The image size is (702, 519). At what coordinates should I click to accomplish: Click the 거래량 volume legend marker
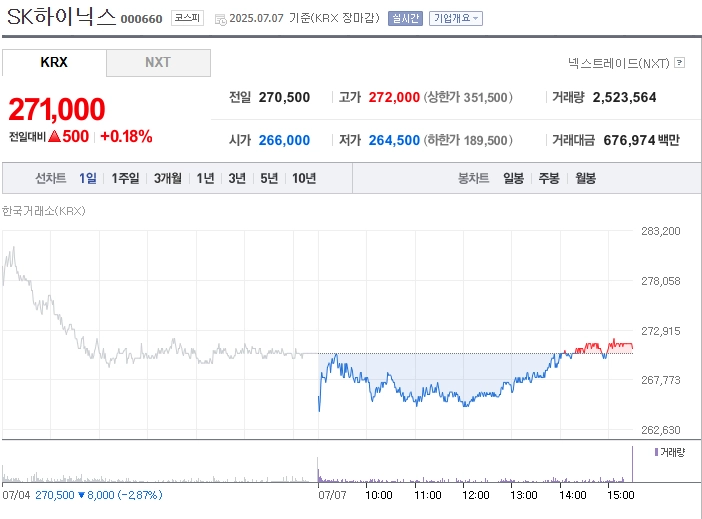click(656, 452)
